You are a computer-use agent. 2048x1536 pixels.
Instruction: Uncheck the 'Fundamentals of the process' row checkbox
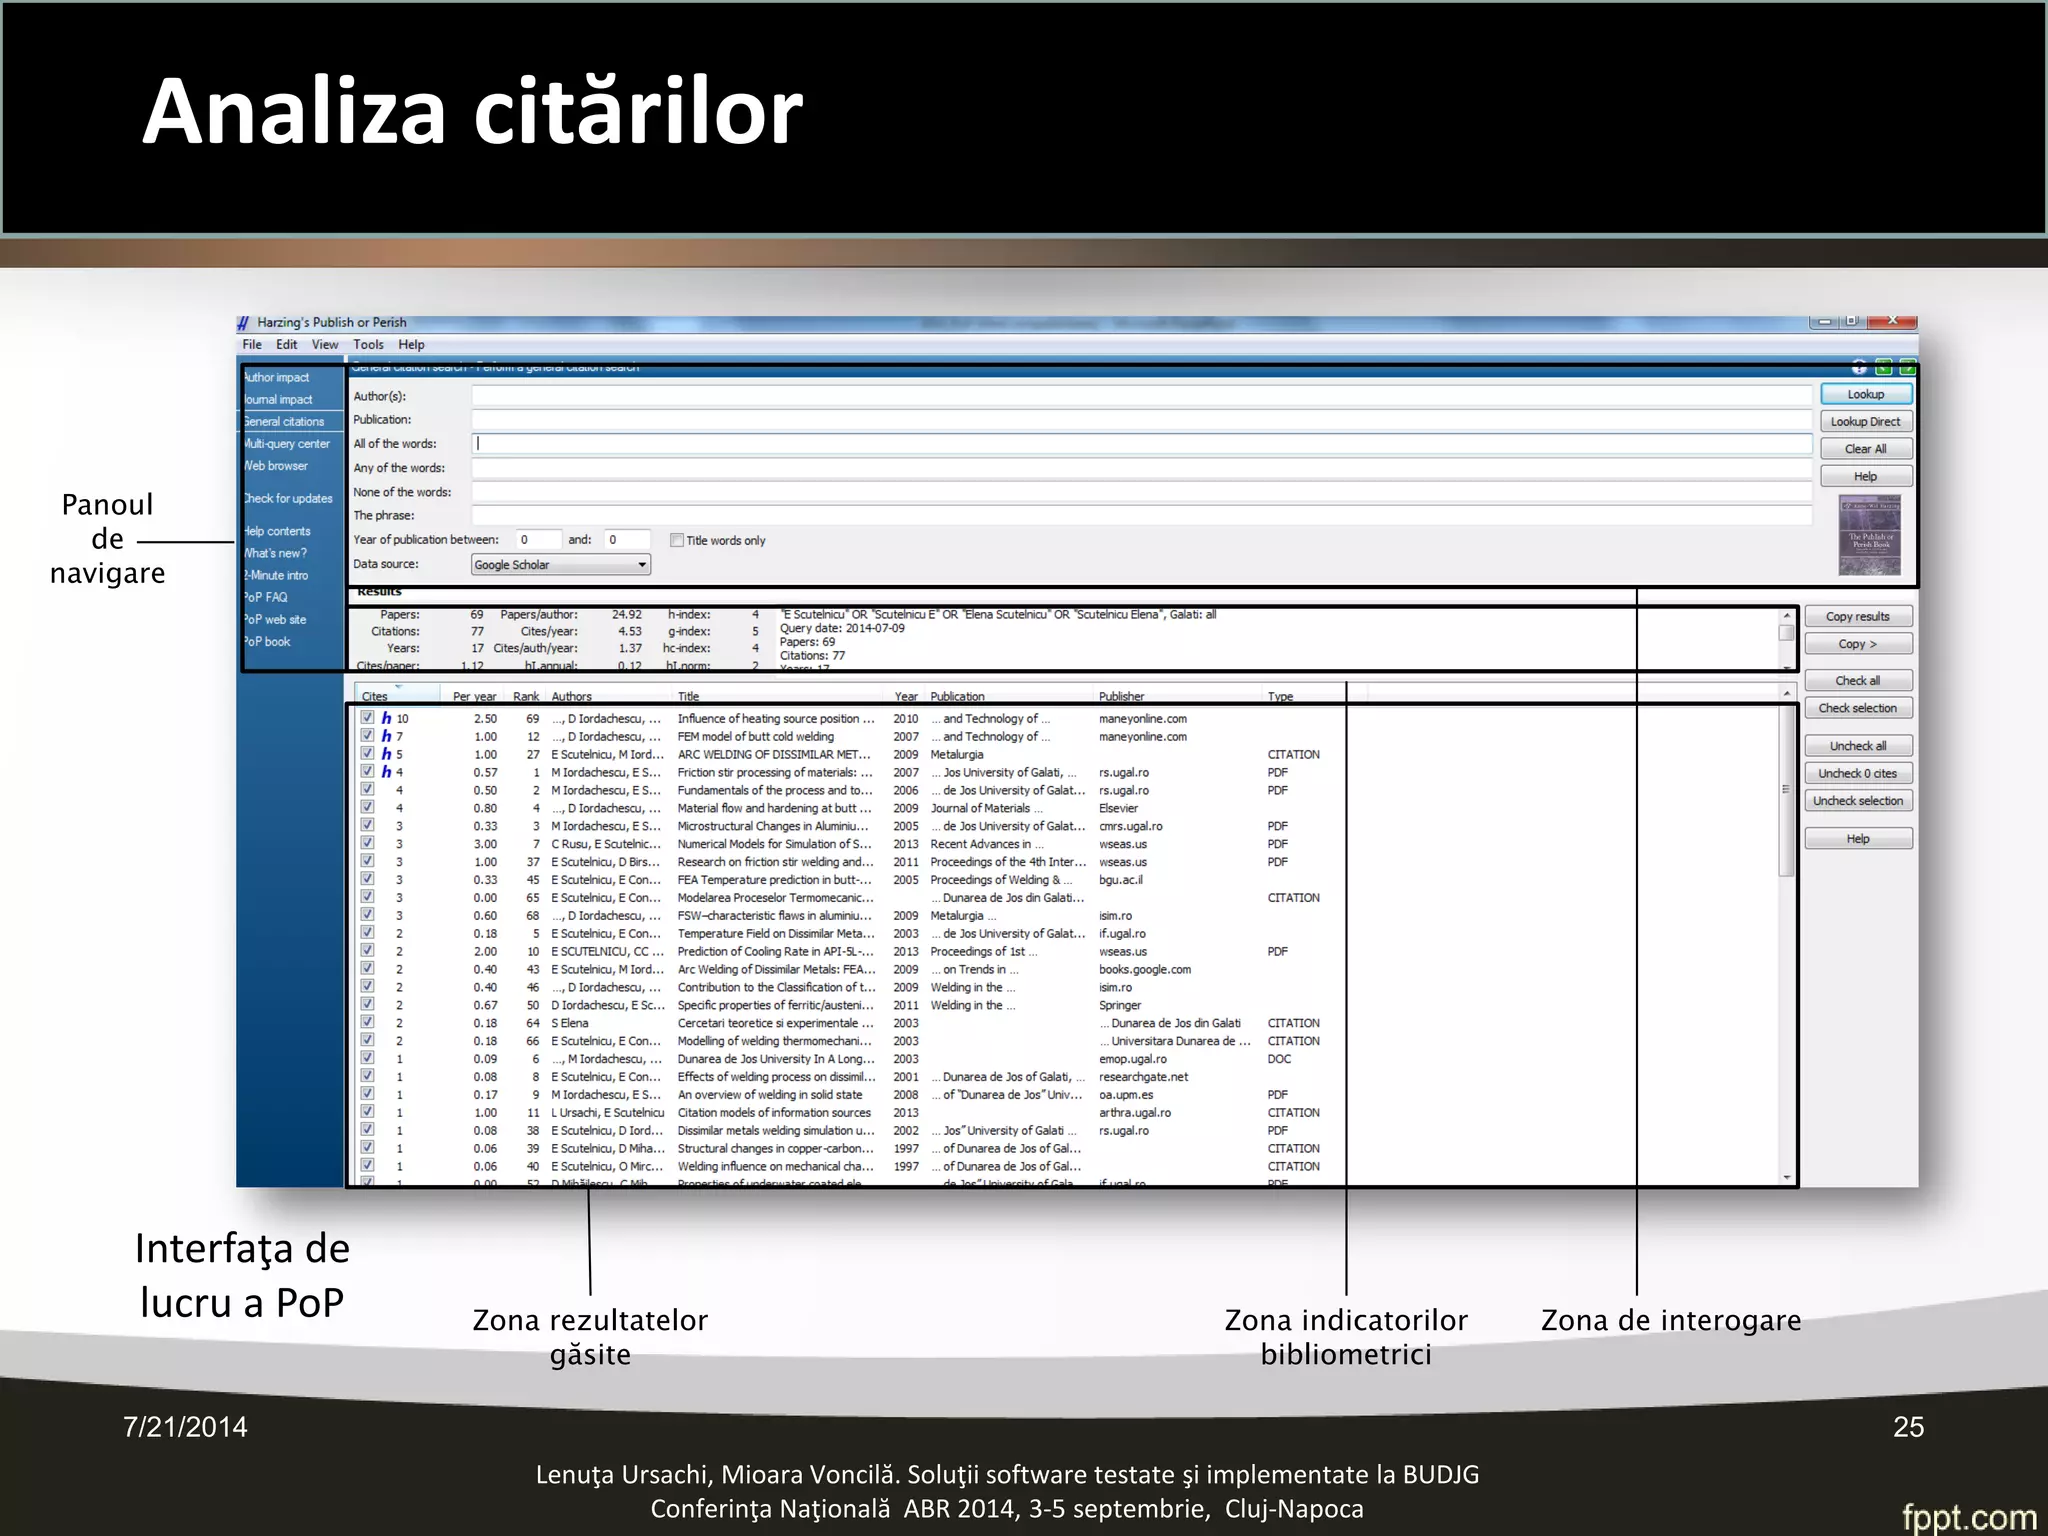coord(367,790)
